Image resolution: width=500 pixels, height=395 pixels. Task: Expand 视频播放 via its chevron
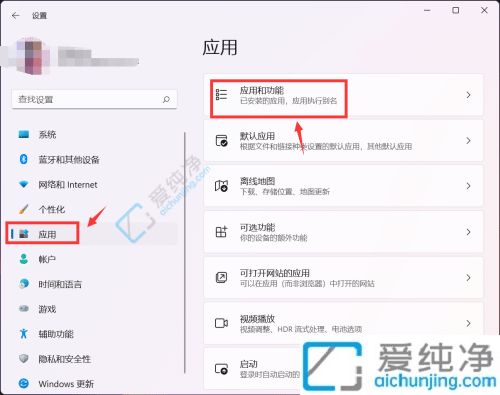tap(468, 323)
